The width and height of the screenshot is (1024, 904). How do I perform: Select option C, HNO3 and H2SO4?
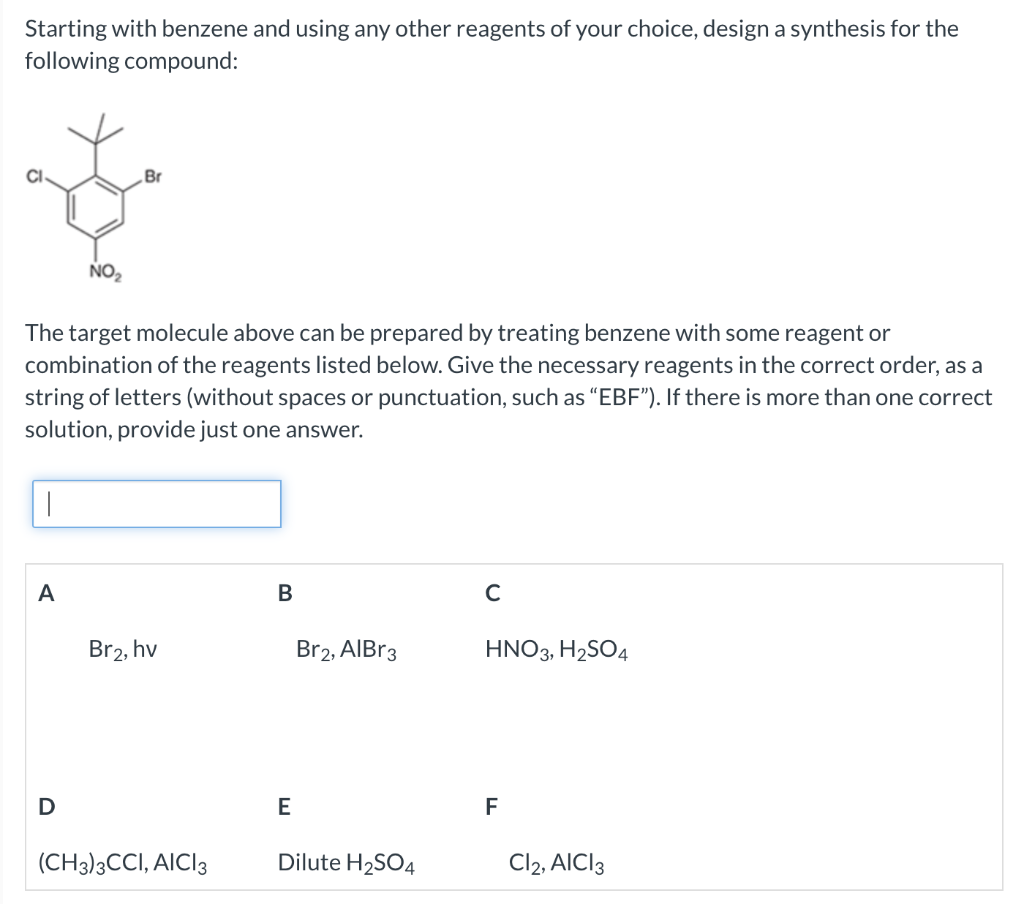(x=555, y=651)
